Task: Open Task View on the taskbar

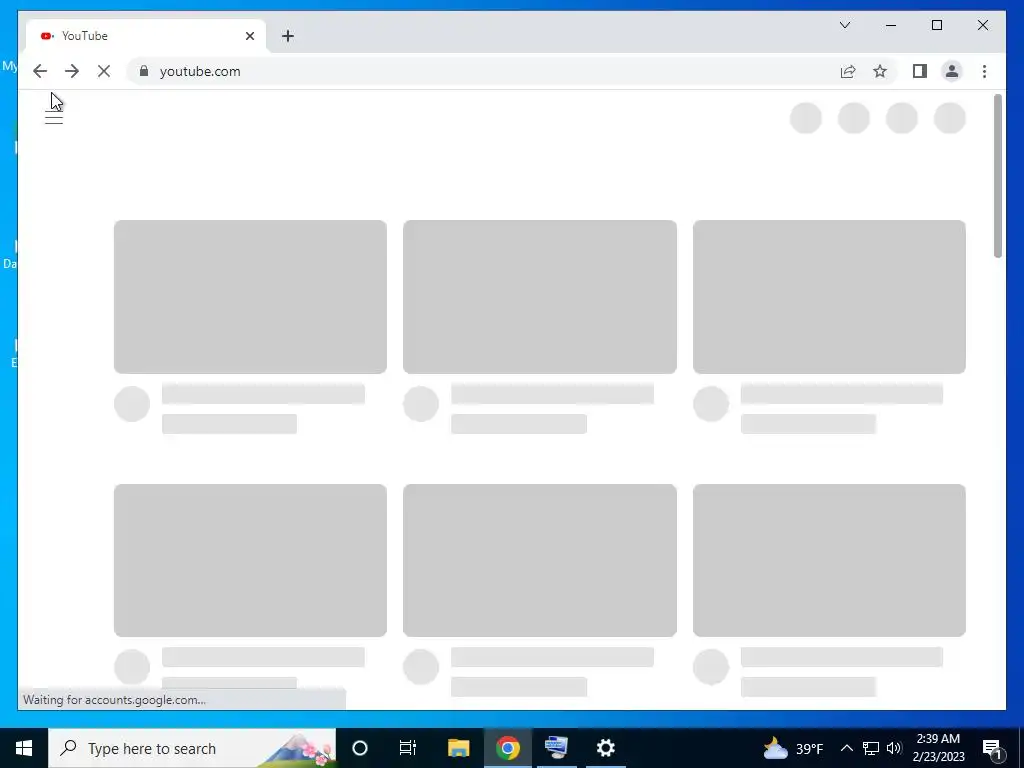Action: [408, 748]
